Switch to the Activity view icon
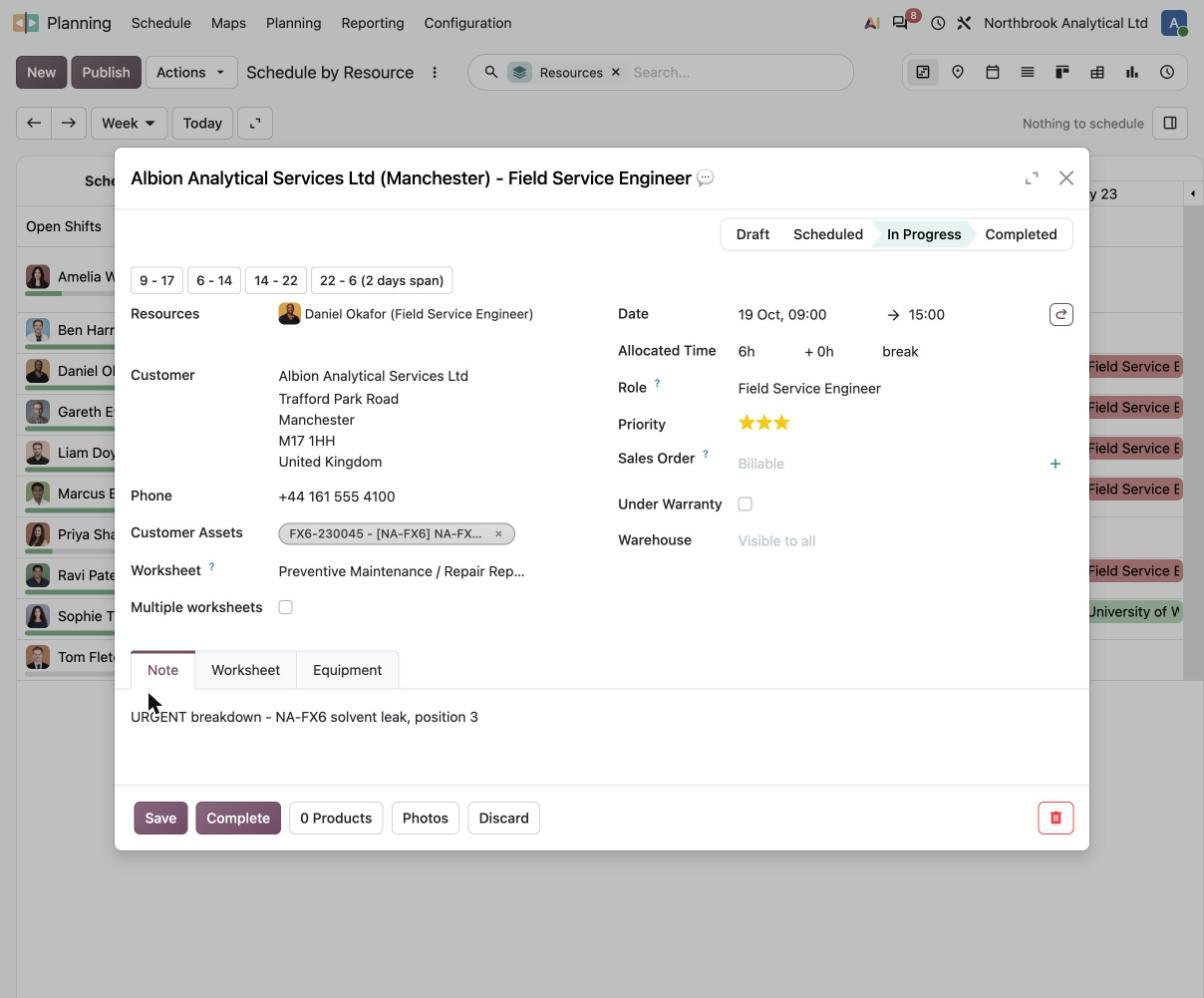The width and height of the screenshot is (1204, 998). click(x=1167, y=72)
